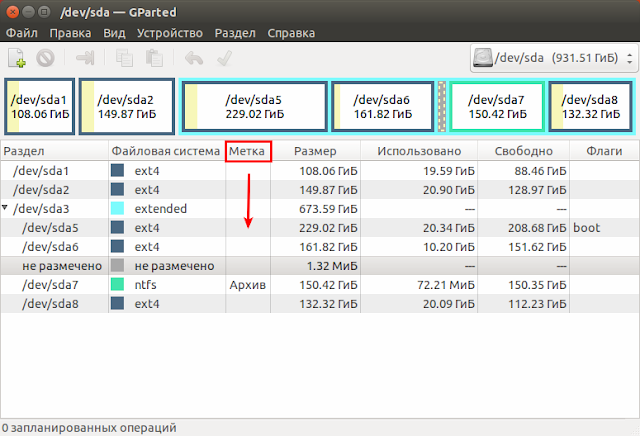Click the green ntfs swatch for /dev/sda7
Viewport: 640px width, 436px height.
click(x=118, y=285)
